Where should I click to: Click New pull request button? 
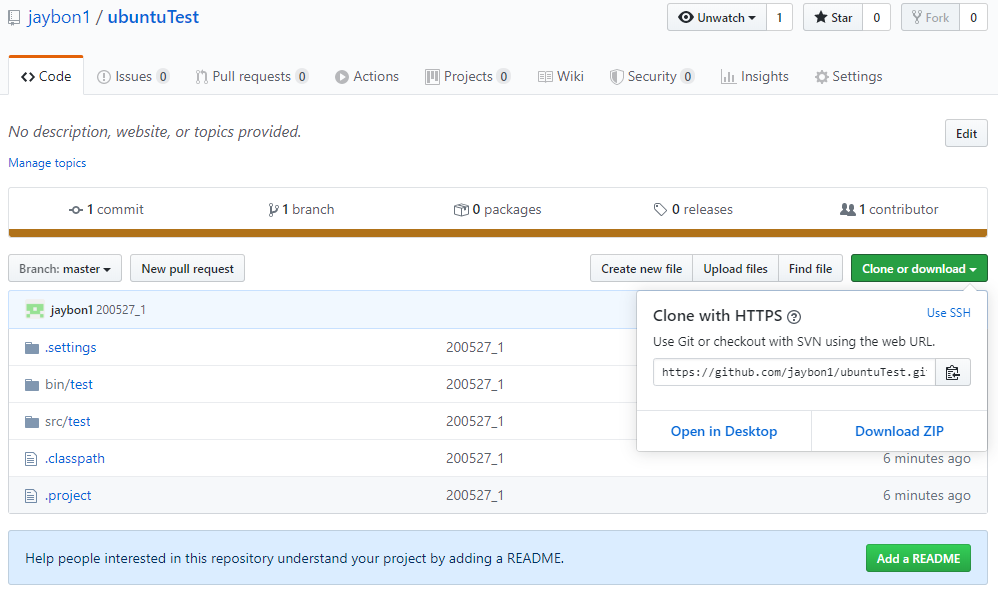[x=188, y=269]
